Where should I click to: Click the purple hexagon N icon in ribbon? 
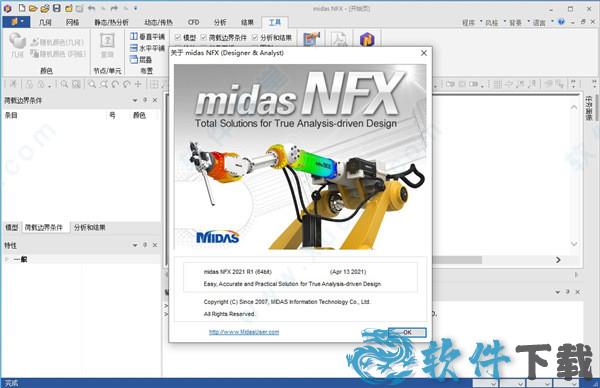[x=367, y=39]
